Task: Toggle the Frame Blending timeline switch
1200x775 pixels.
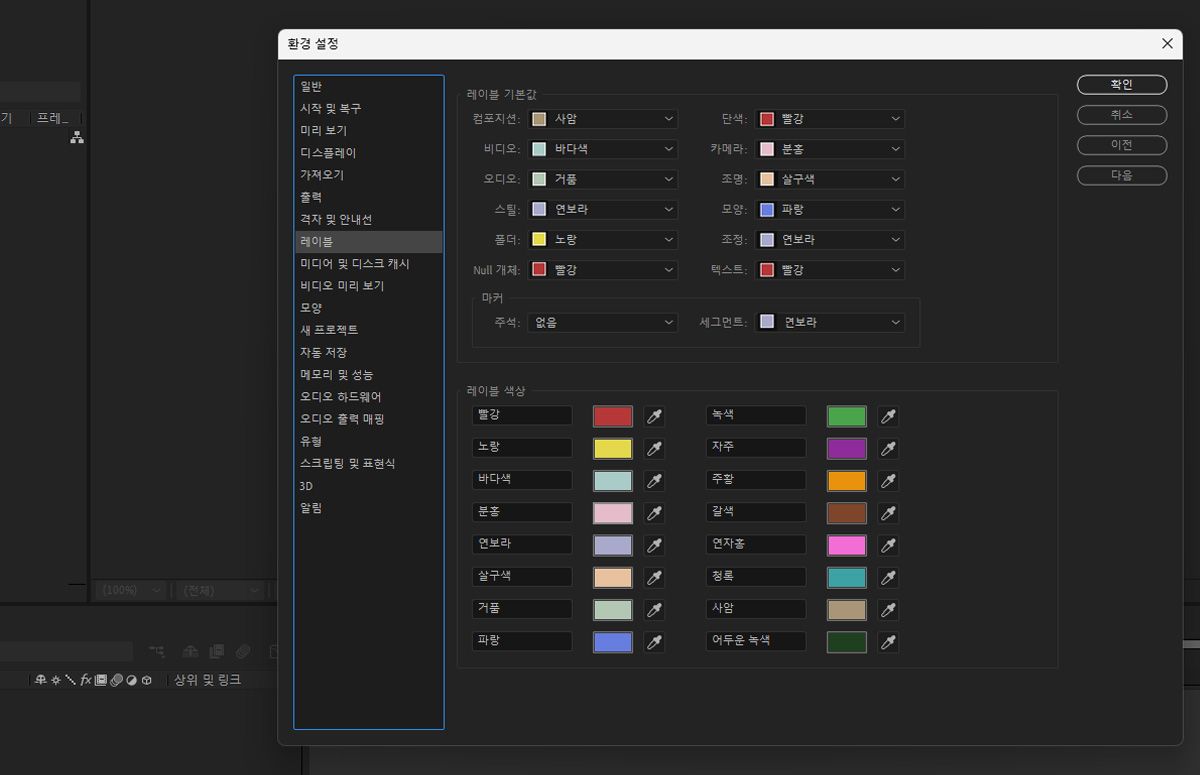Action: [x=100, y=680]
